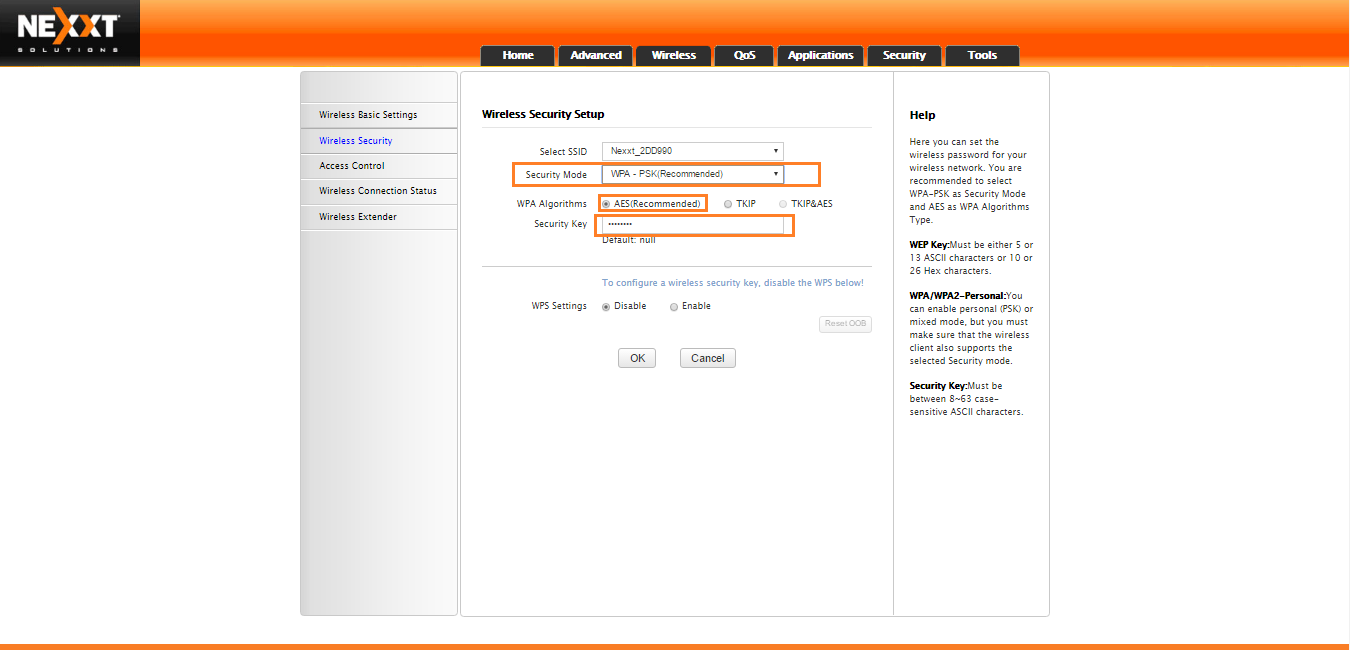Go to the QoS tab
Screen dimensions: 1350x650
tap(744, 56)
